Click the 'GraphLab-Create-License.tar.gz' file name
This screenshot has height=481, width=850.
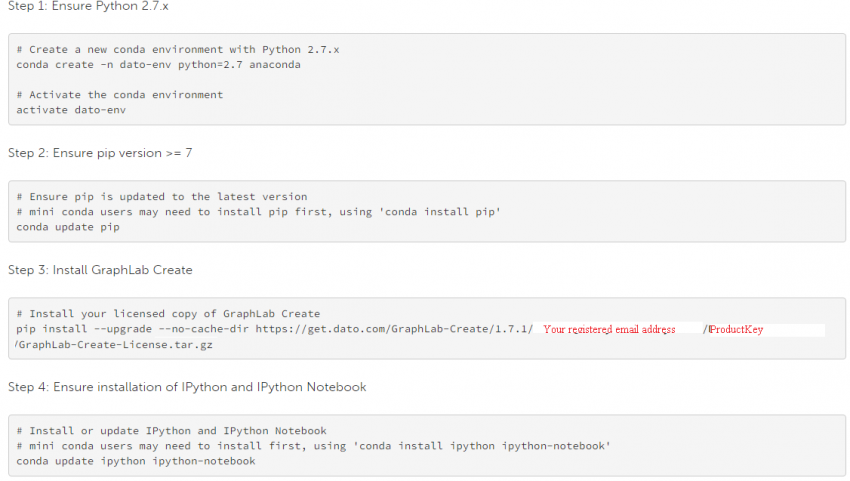pyautogui.click(x=115, y=344)
